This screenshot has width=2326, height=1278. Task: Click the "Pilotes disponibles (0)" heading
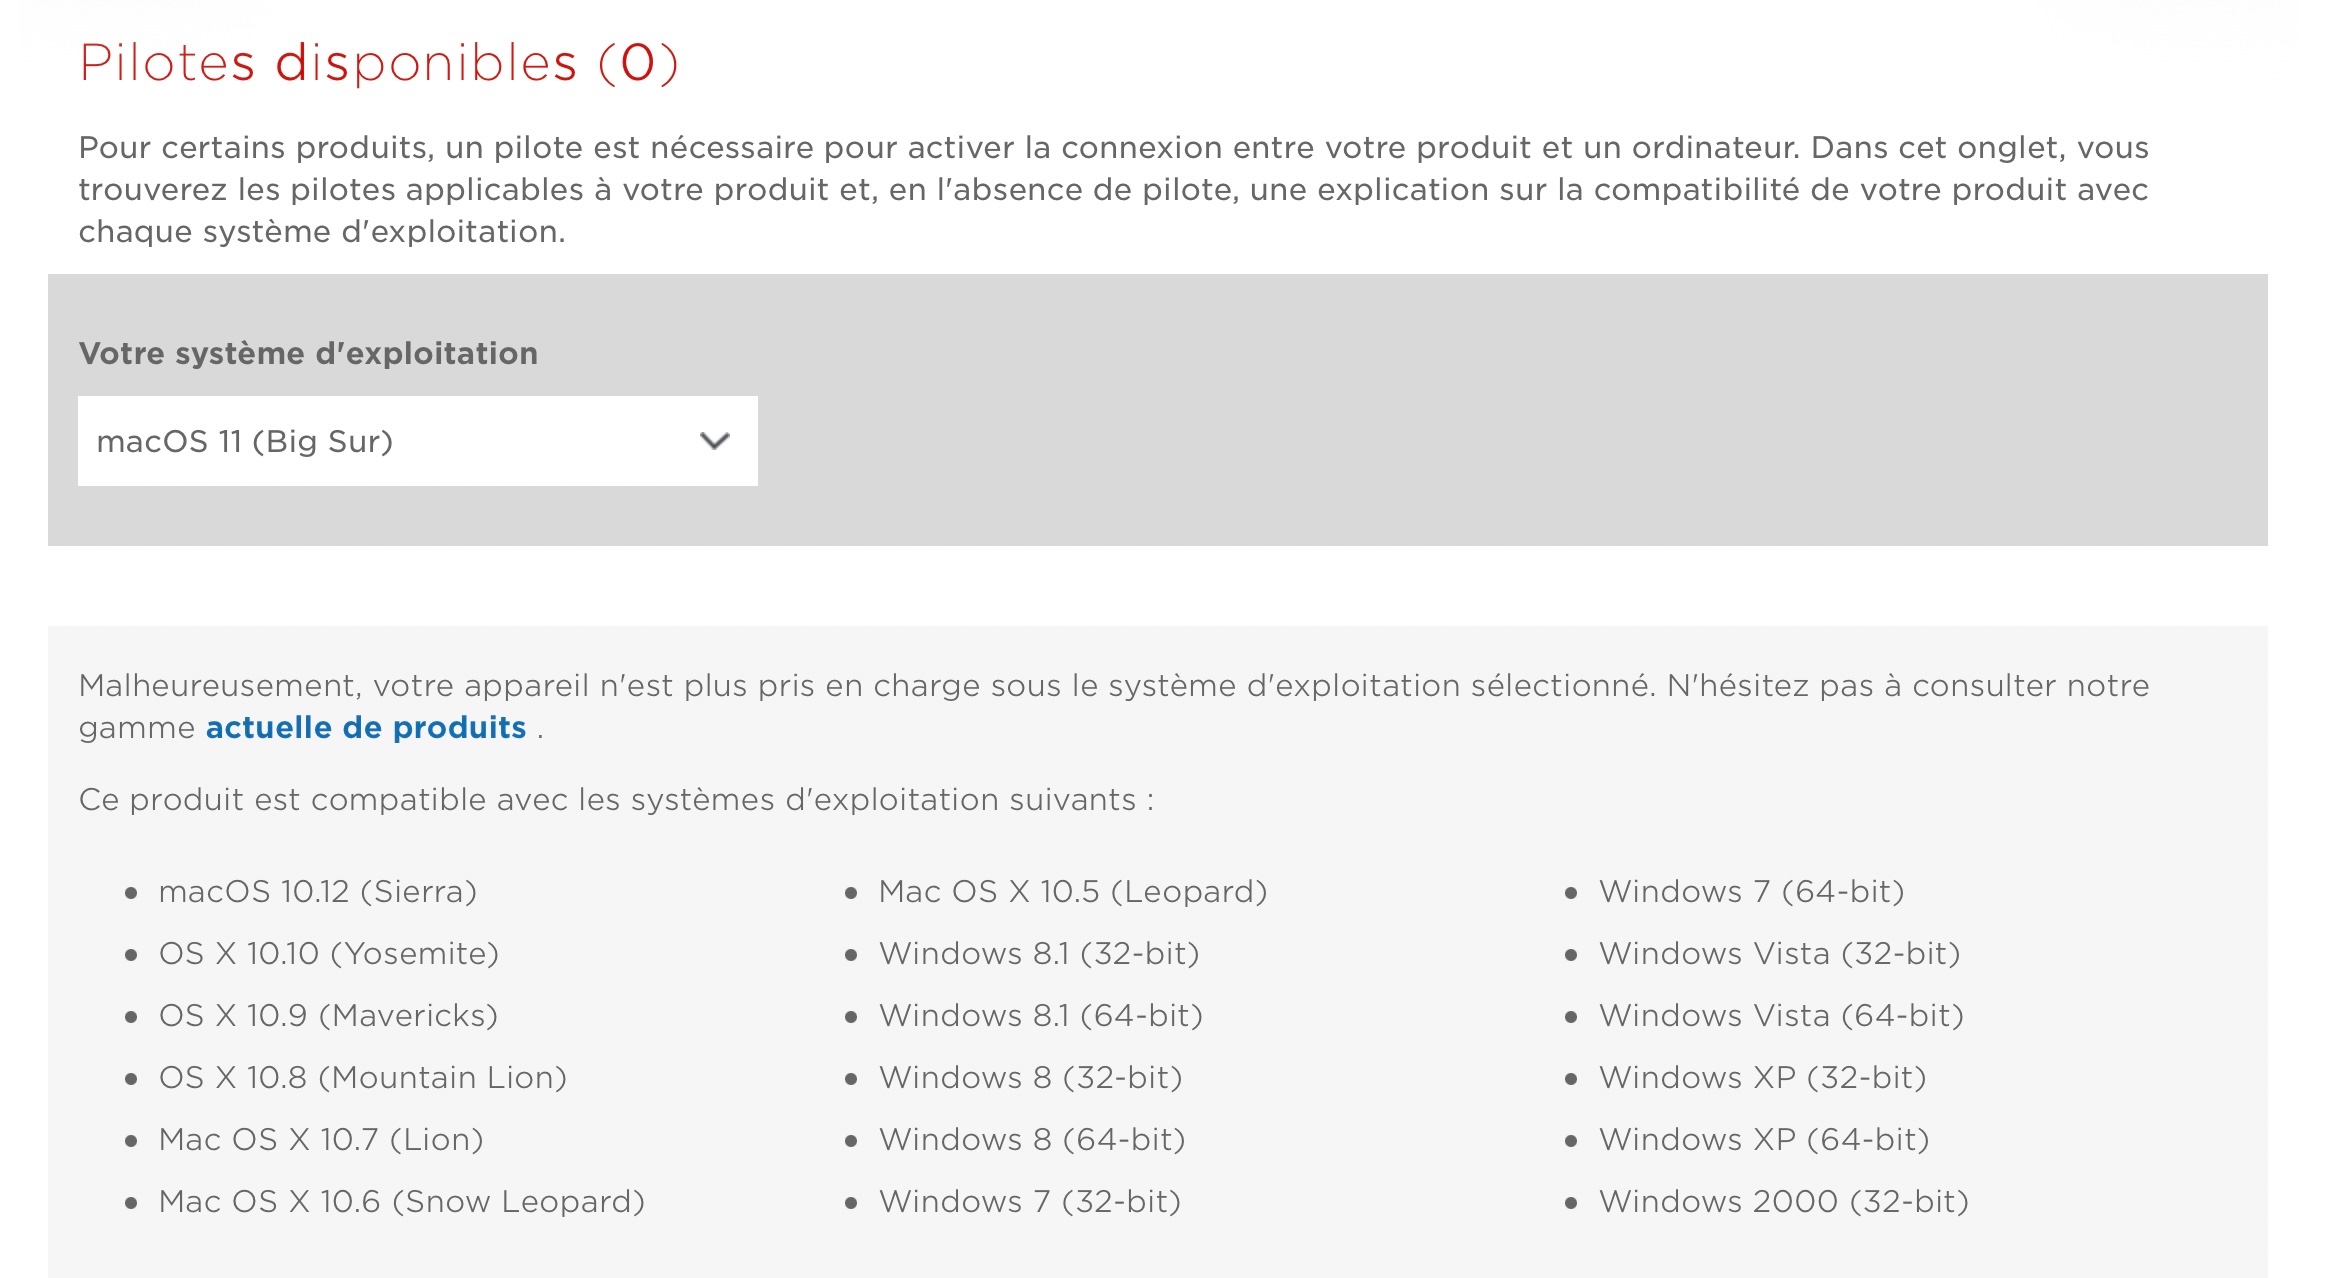click(x=379, y=63)
